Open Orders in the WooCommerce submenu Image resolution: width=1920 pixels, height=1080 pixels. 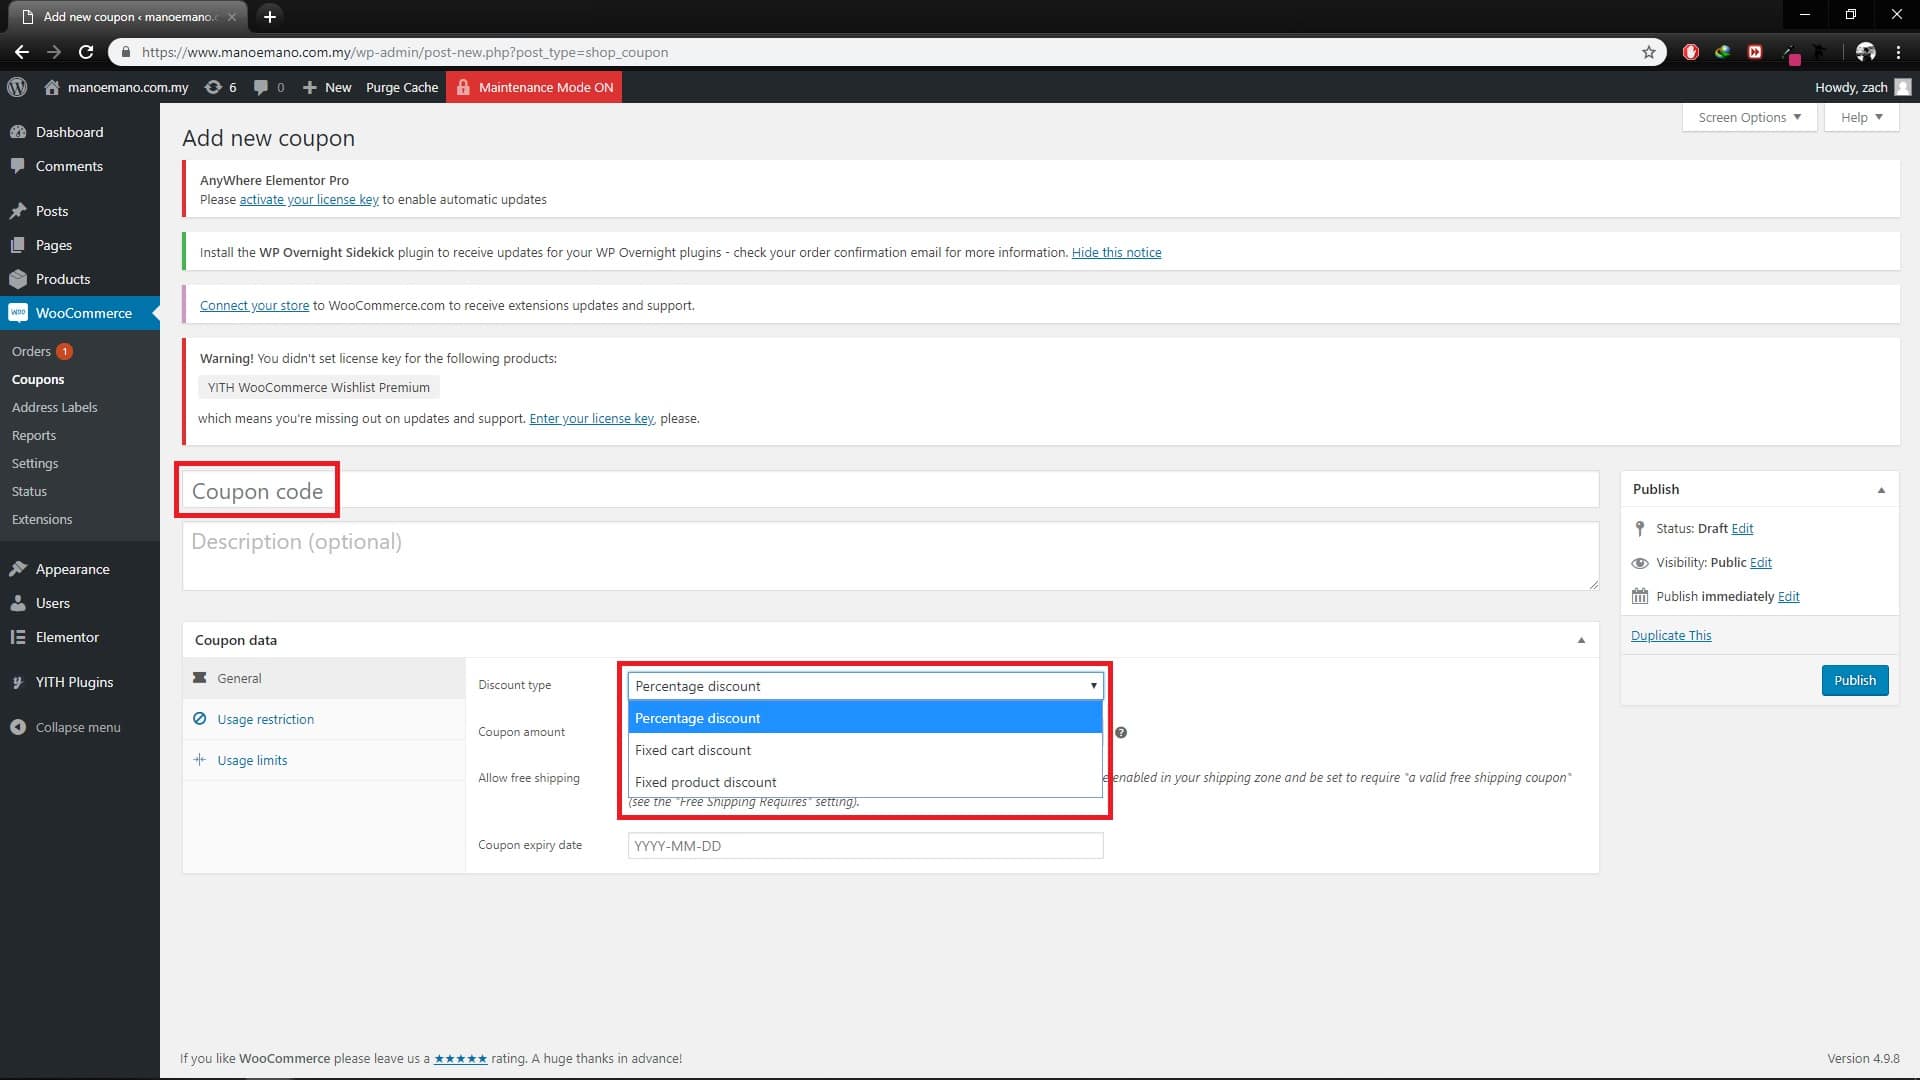click(31, 351)
